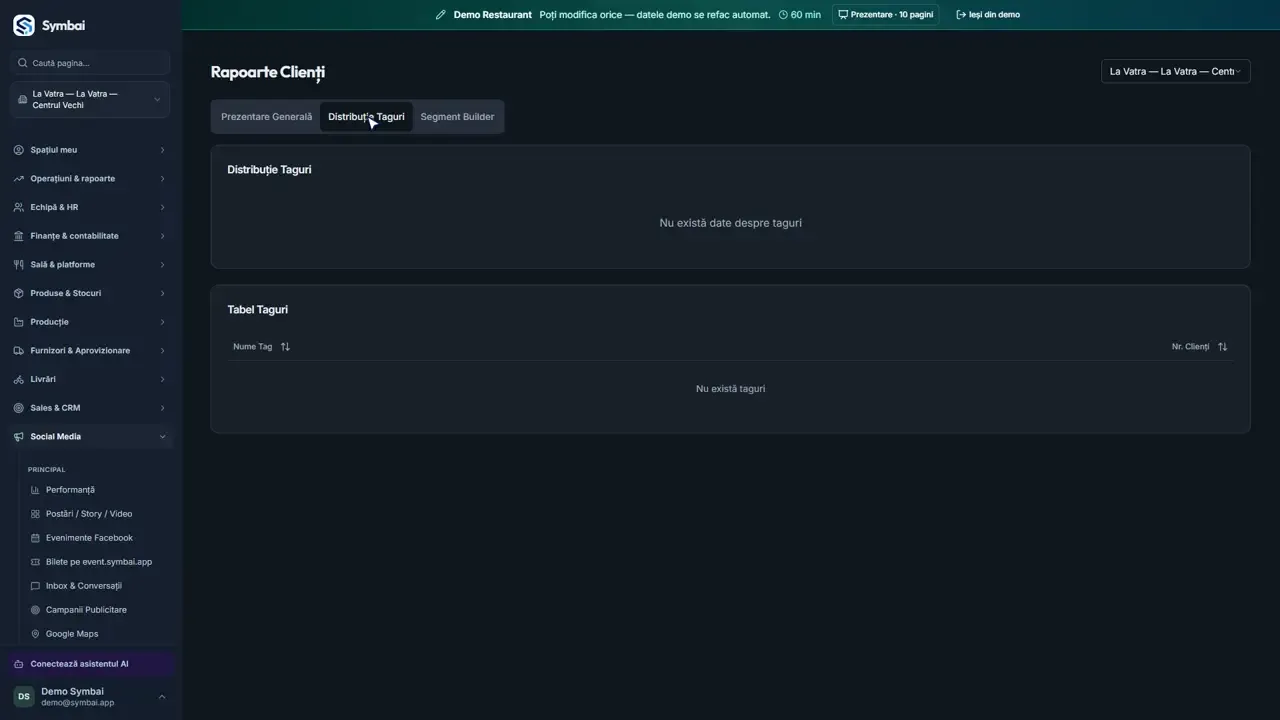Click Conectează asistentul AI button
The image size is (1280, 720).
[90, 664]
